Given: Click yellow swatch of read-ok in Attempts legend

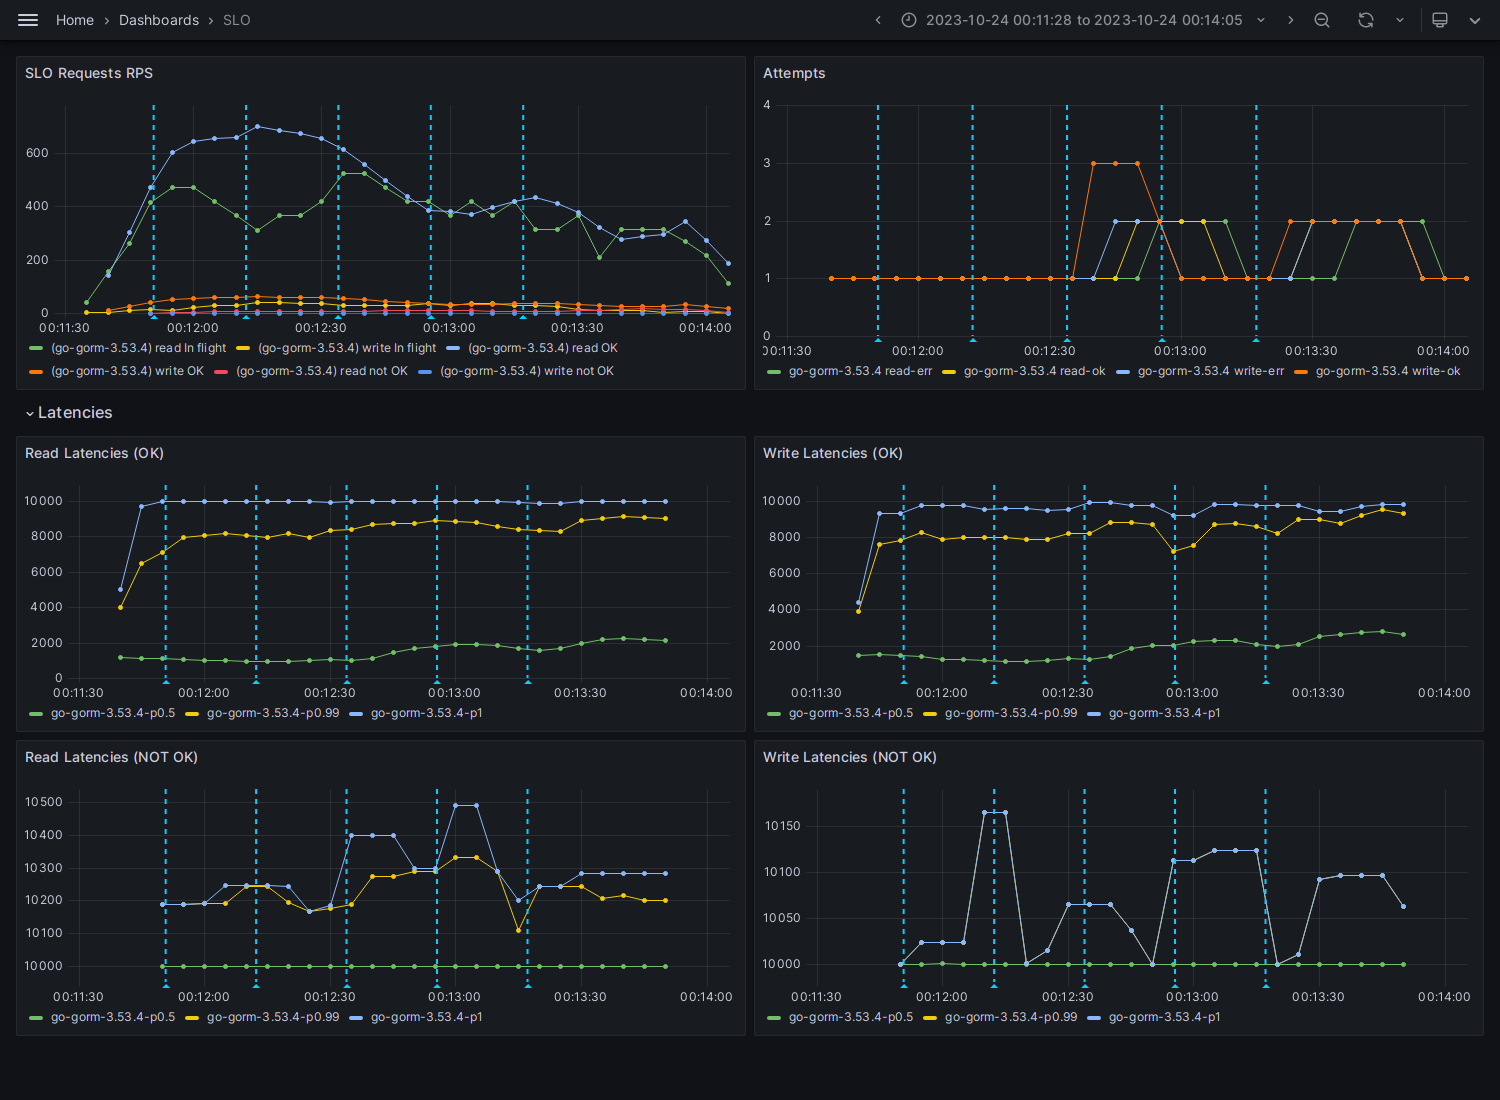Looking at the screenshot, I should 949,372.
